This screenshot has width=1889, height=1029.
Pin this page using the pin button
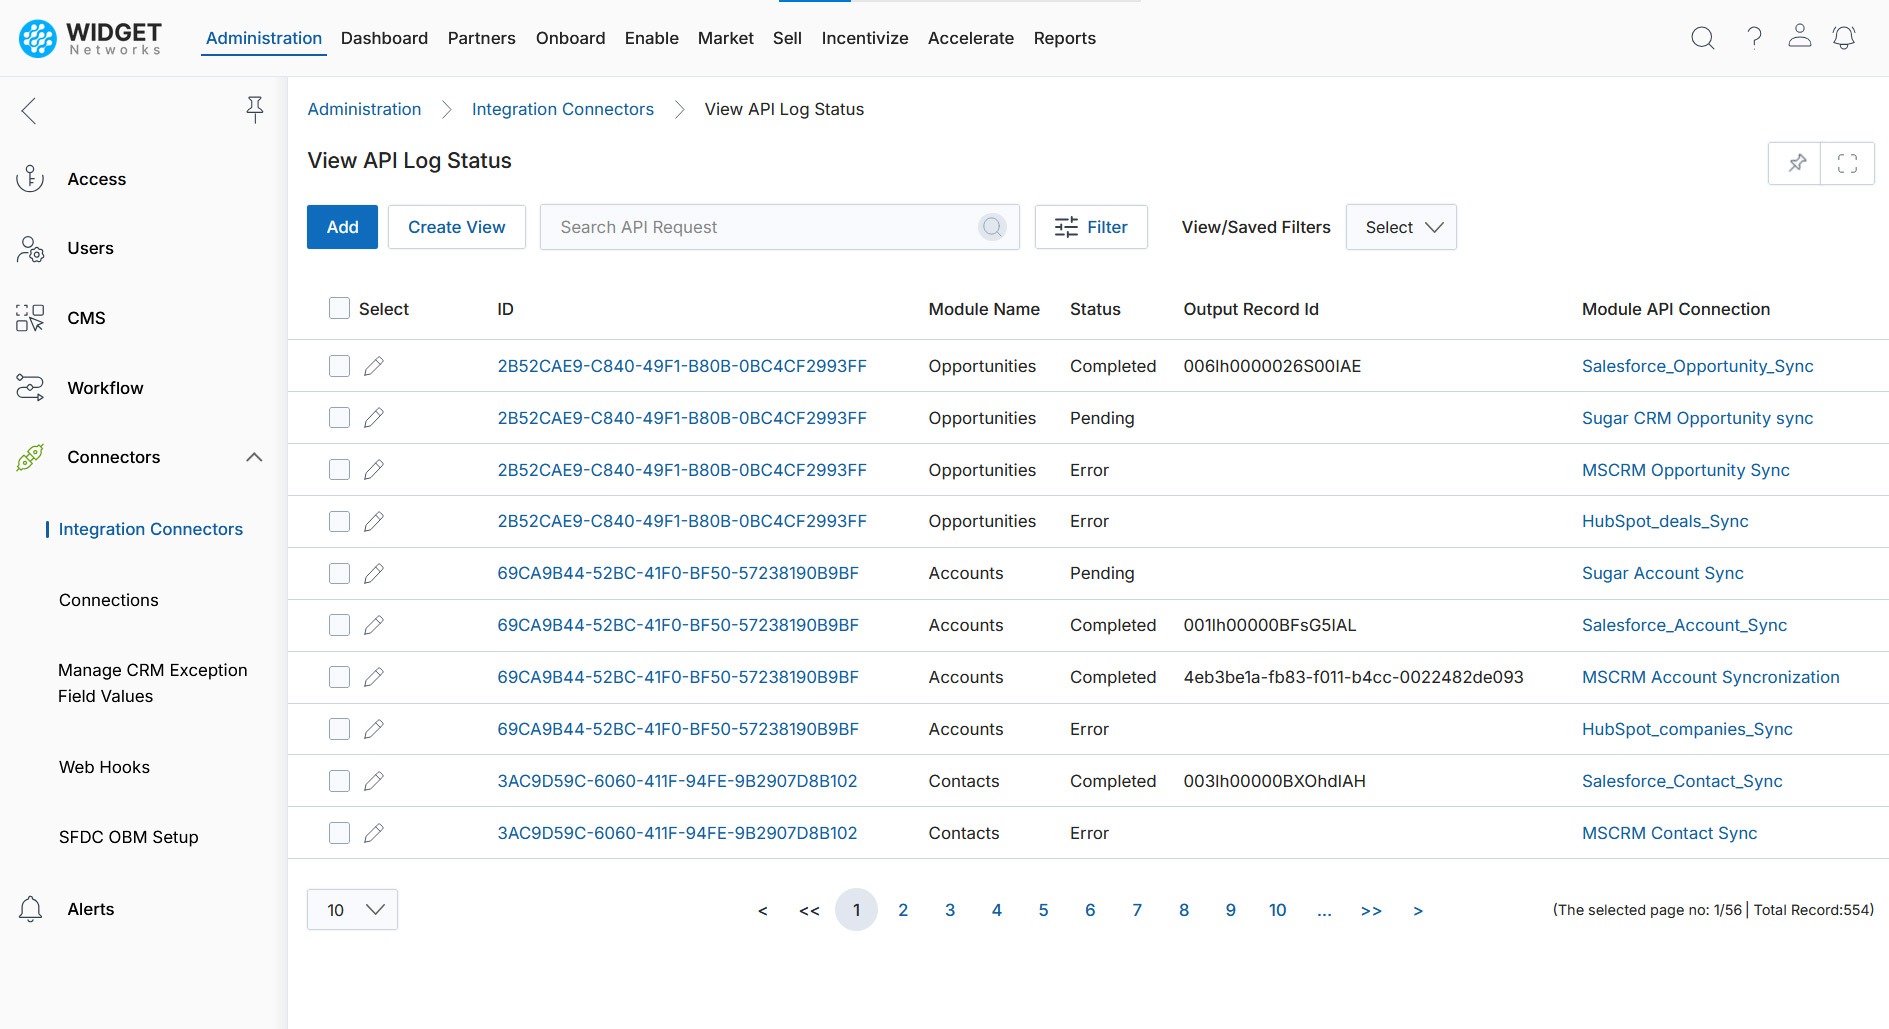coord(1796,163)
